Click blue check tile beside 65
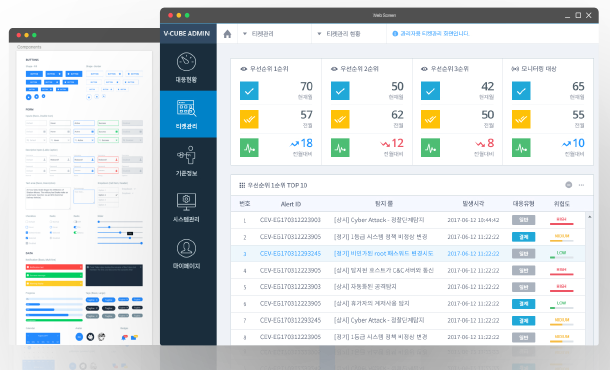 tap(521, 91)
